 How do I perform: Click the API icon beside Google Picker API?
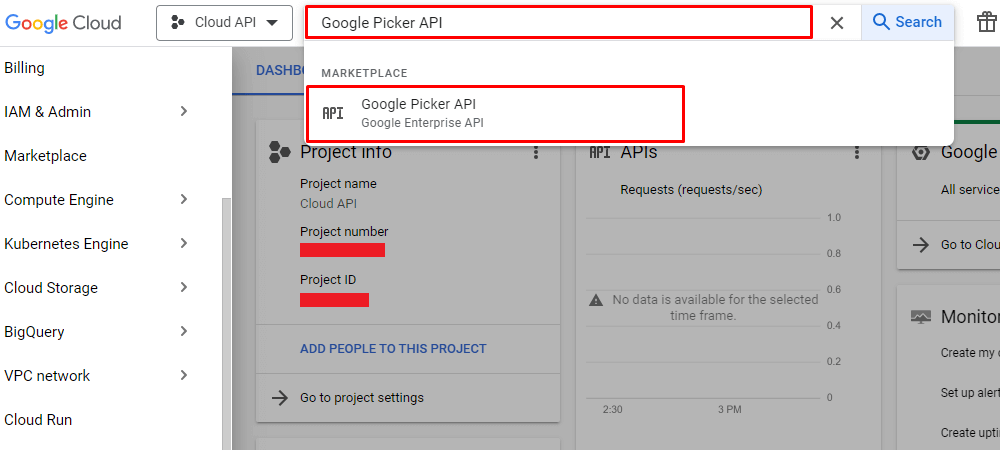click(333, 113)
